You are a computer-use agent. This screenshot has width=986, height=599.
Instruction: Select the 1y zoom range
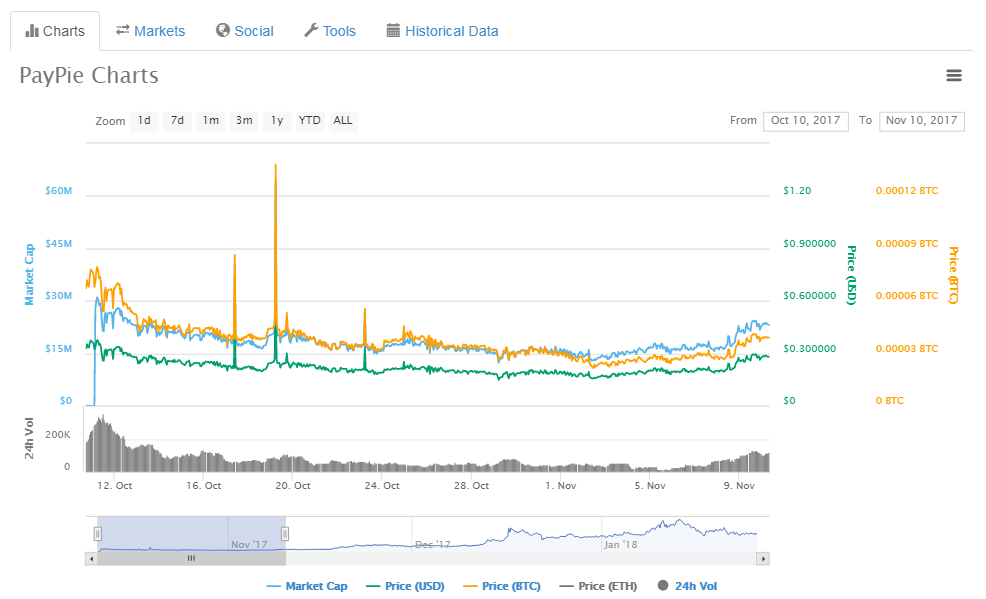click(277, 121)
